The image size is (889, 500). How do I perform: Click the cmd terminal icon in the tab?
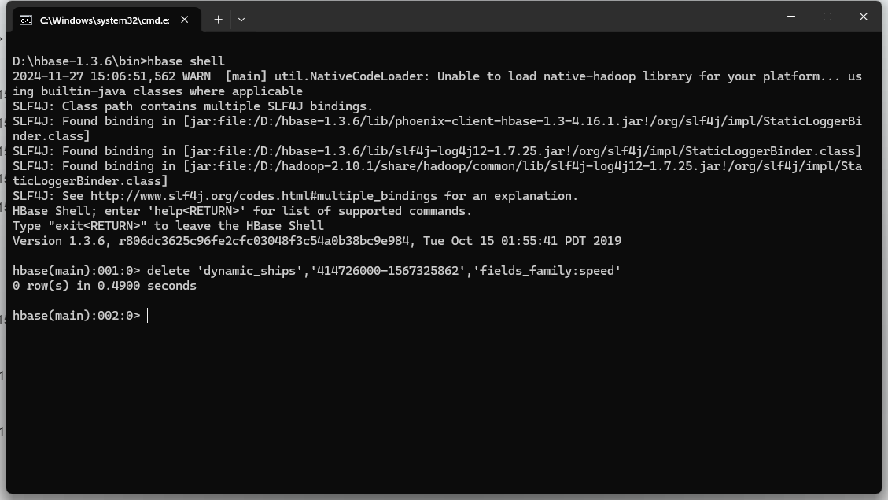point(26,20)
